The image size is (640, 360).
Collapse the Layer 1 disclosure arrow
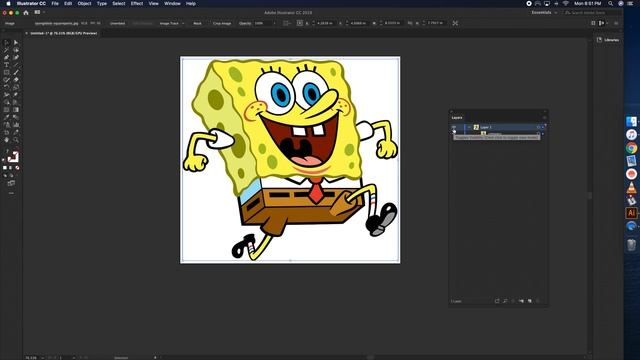pos(469,127)
